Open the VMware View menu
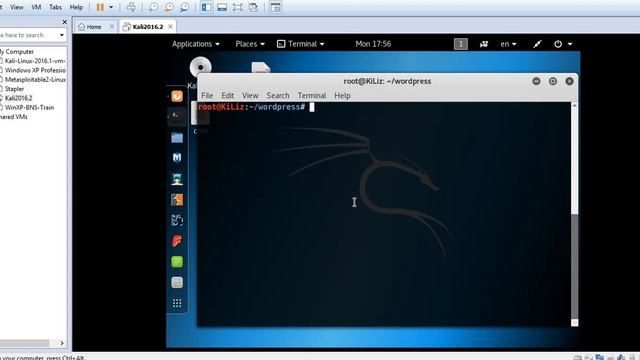The height and width of the screenshot is (360, 640). [x=17, y=7]
